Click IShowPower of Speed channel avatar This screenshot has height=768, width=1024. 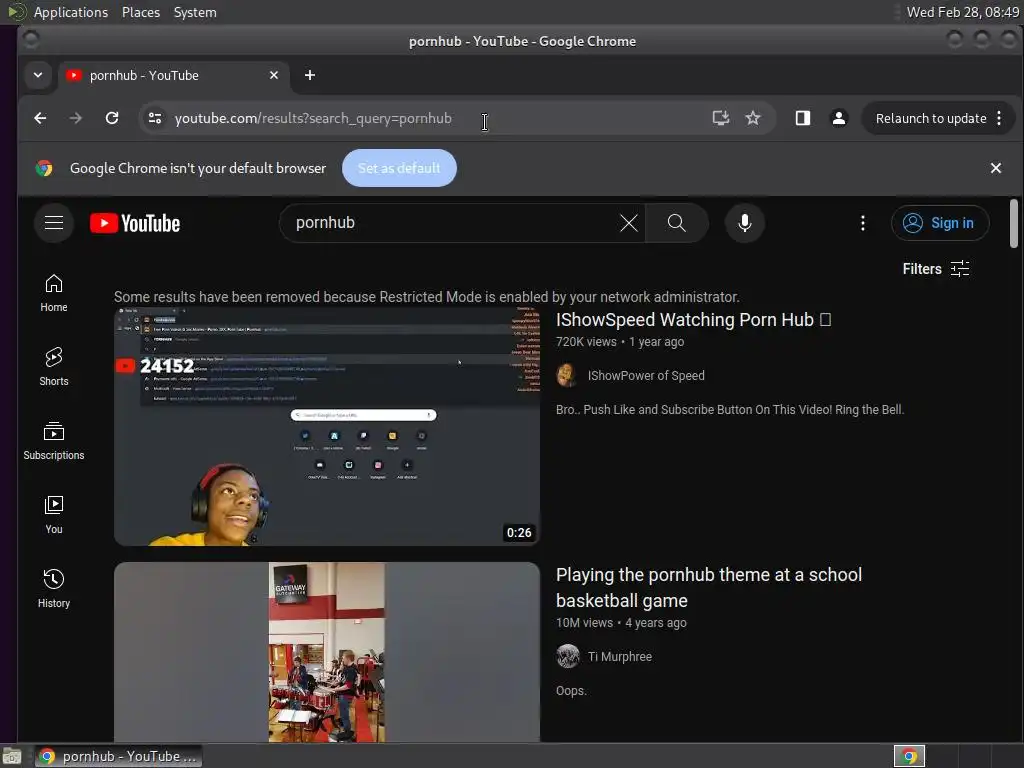567,376
